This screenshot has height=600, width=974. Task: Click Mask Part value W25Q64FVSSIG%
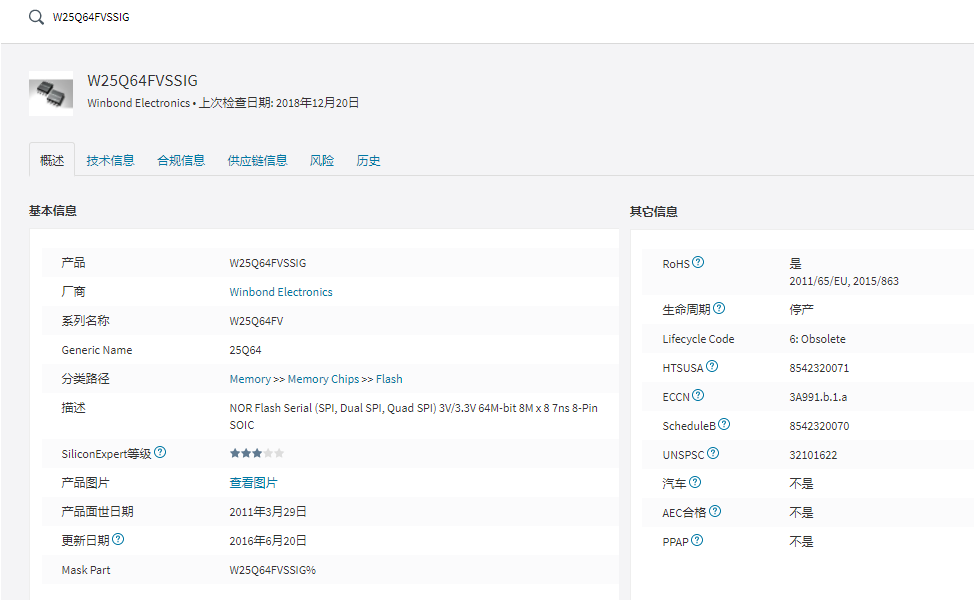coord(272,570)
